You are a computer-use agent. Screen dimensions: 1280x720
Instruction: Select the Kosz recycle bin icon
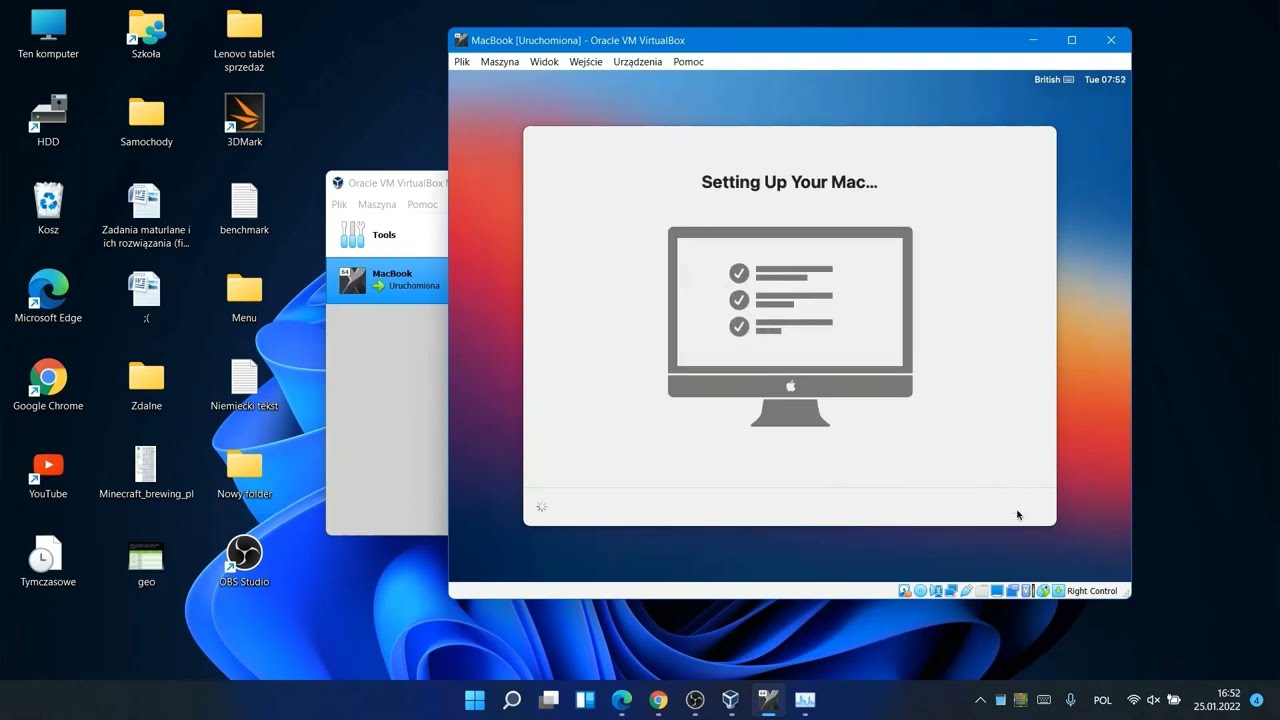click(48, 210)
